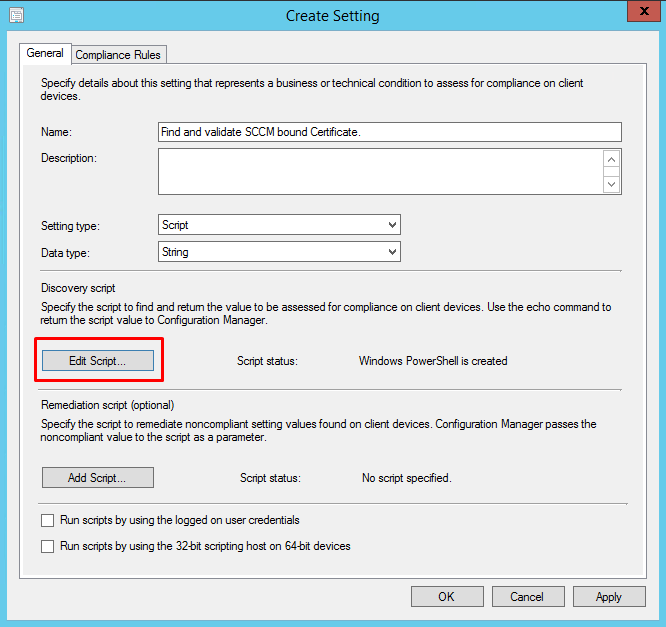Click the Description scroll up arrow

611,160
